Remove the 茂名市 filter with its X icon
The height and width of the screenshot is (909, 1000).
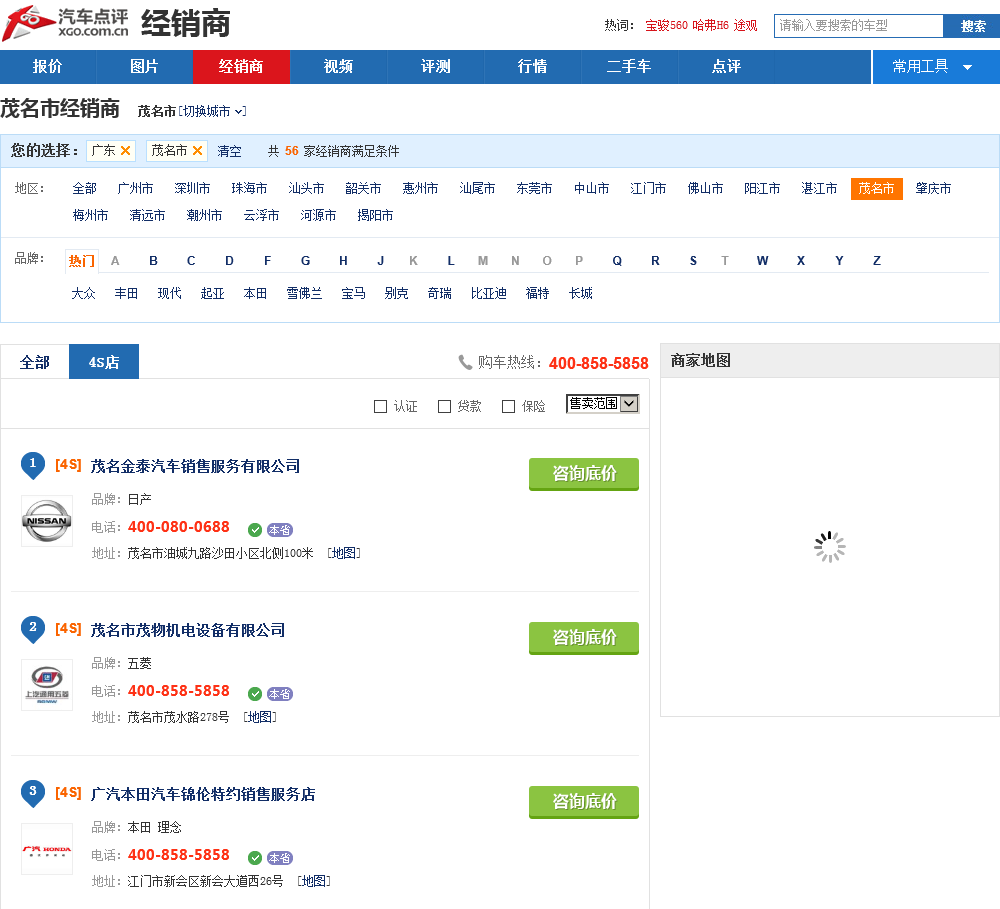[x=198, y=151]
